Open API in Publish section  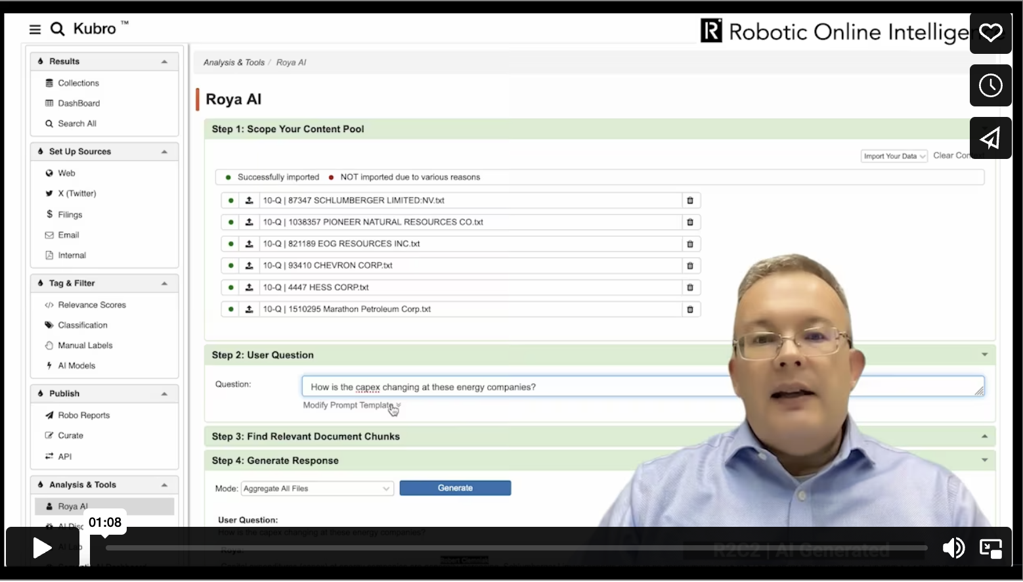pos(64,456)
